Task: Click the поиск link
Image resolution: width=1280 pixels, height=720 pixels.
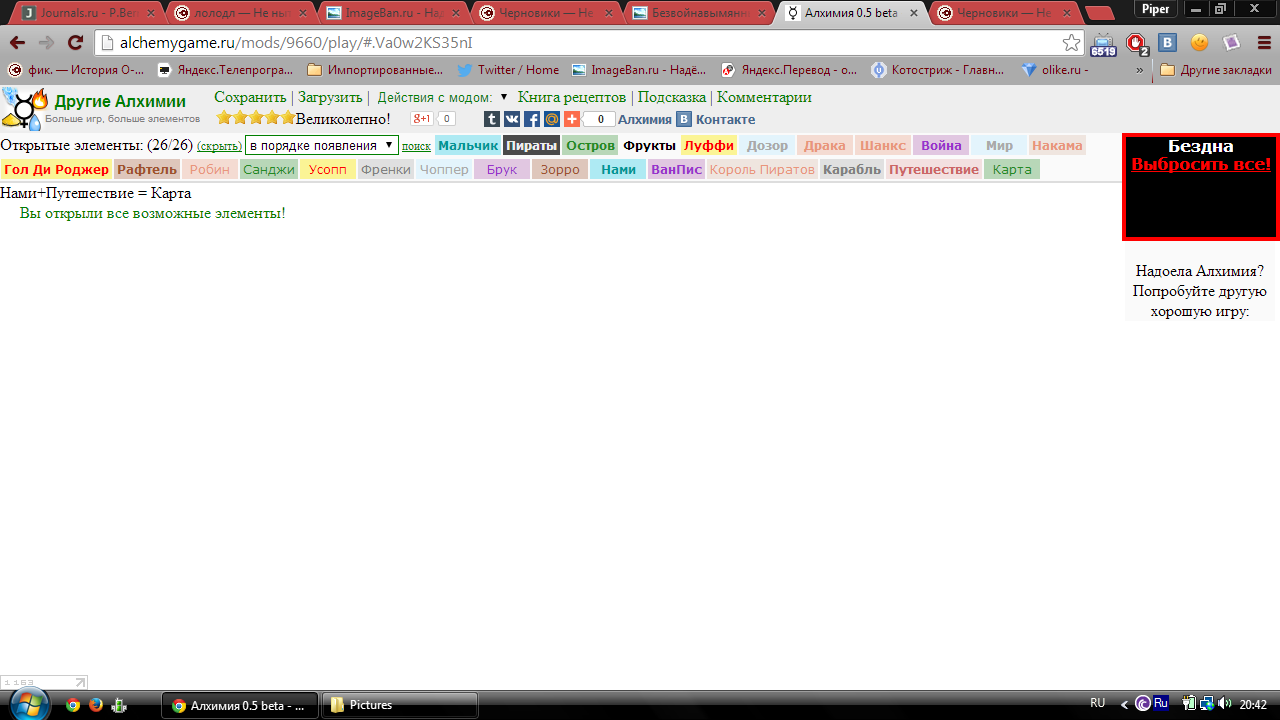Action: pos(416,146)
